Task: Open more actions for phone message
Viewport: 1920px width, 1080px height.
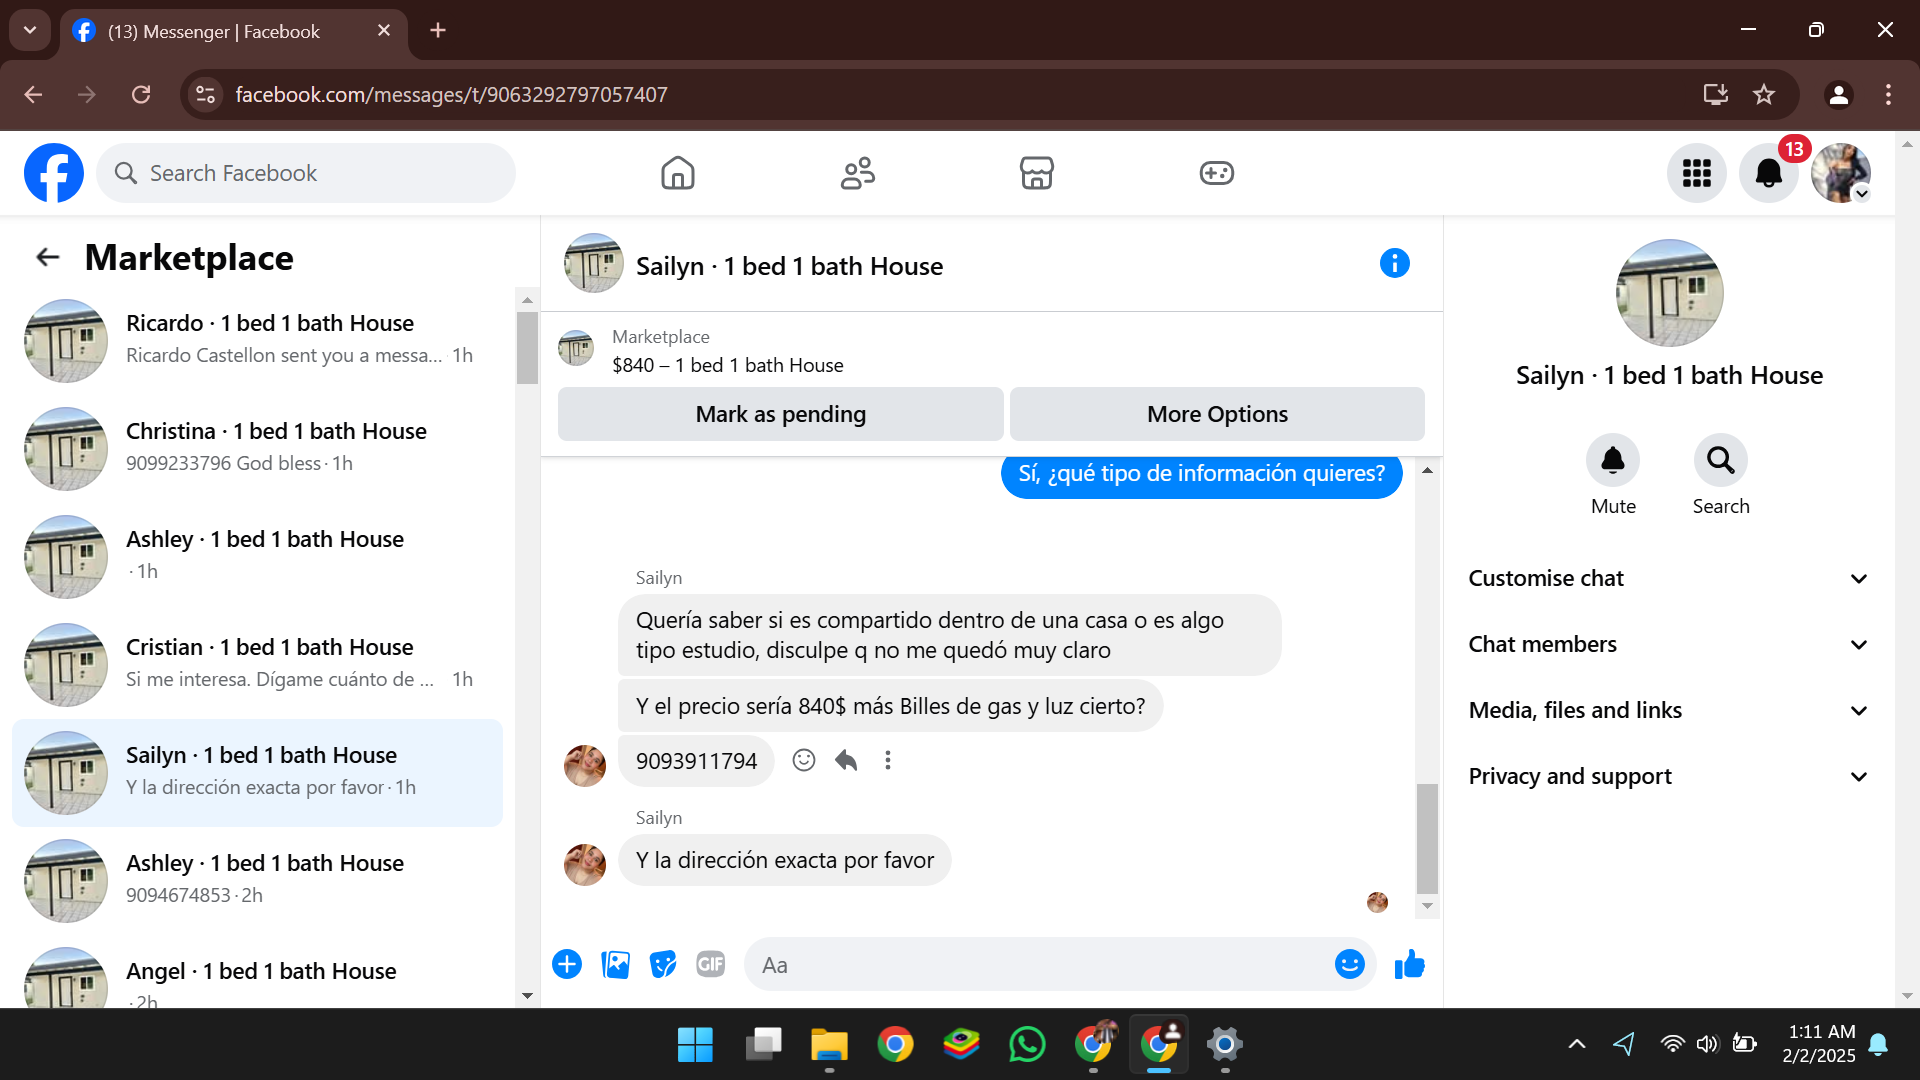Action: [888, 761]
